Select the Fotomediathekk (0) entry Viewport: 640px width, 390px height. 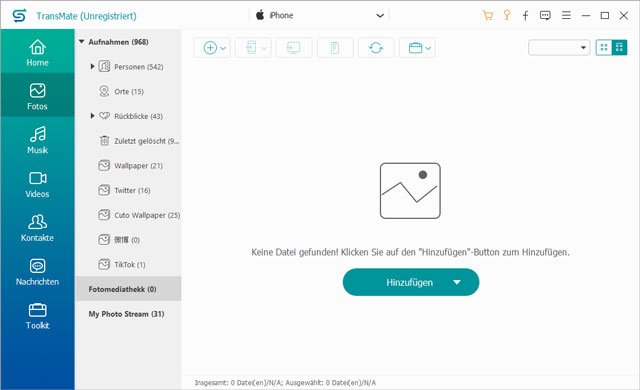[x=129, y=289]
